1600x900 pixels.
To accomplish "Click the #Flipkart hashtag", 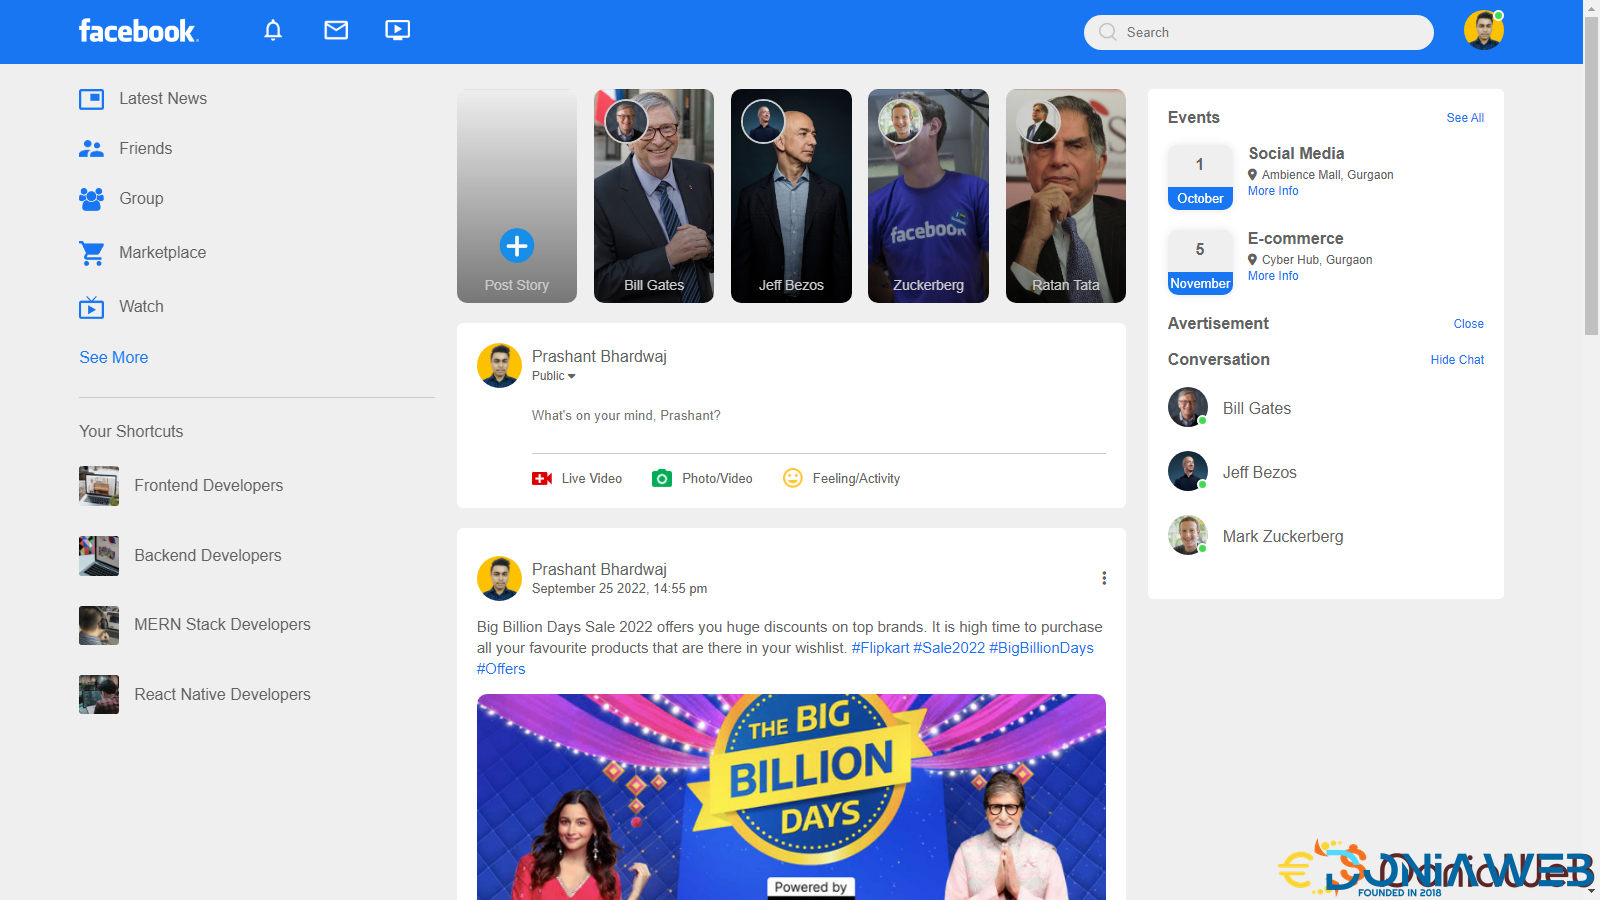I will coord(881,648).
